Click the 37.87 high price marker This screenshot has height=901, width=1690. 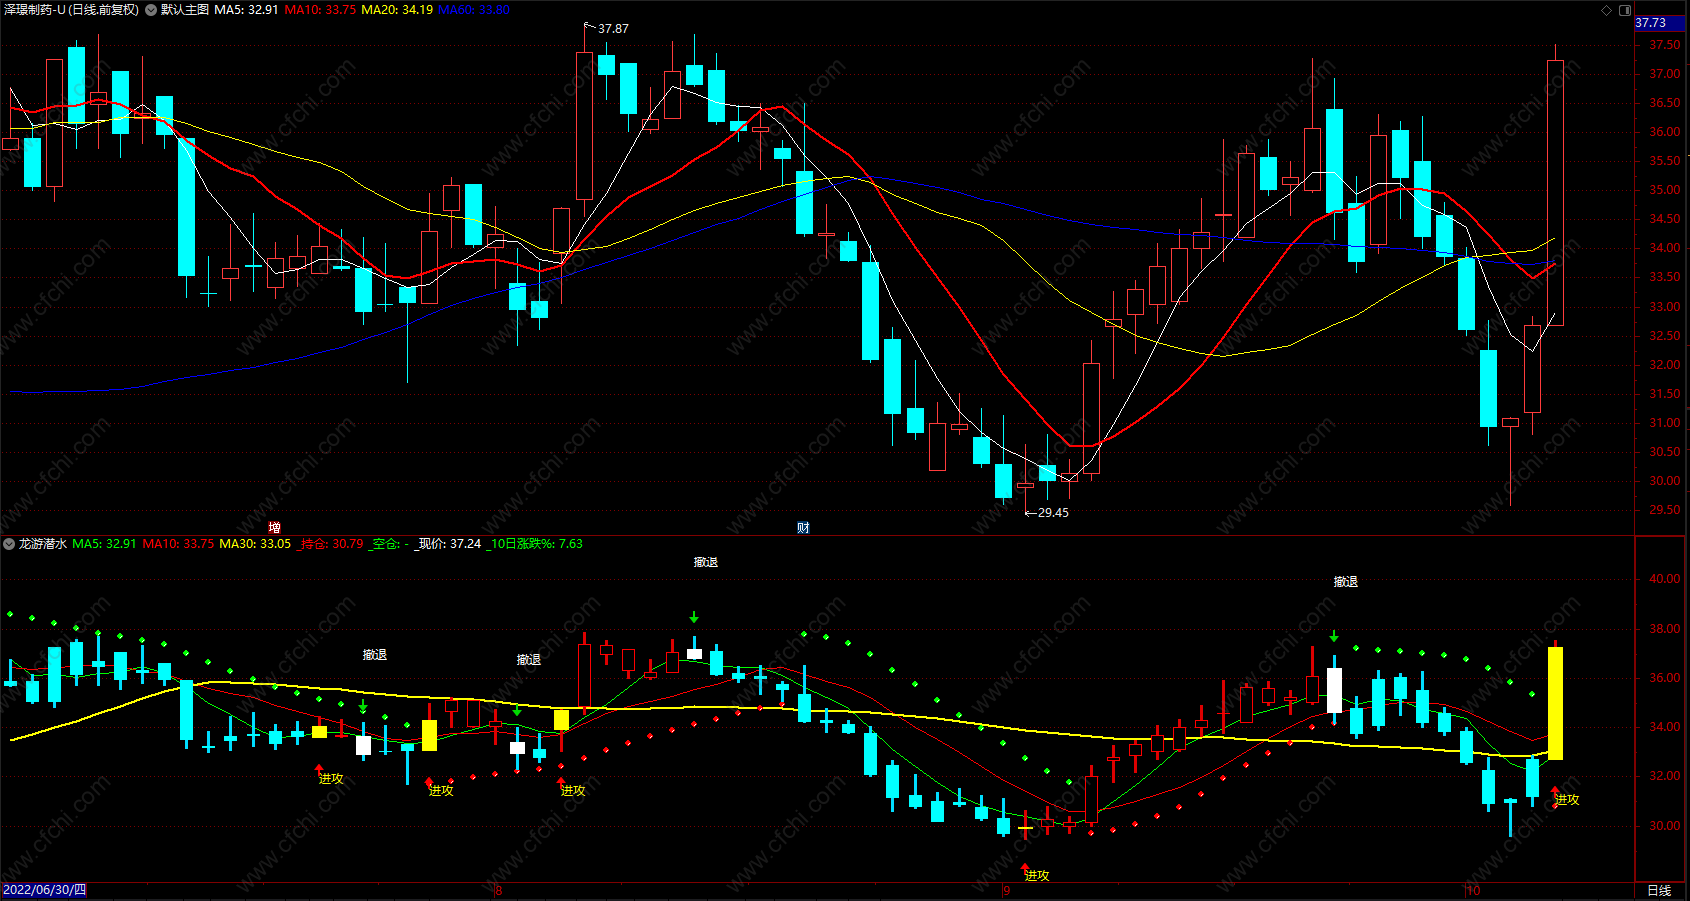(x=612, y=28)
